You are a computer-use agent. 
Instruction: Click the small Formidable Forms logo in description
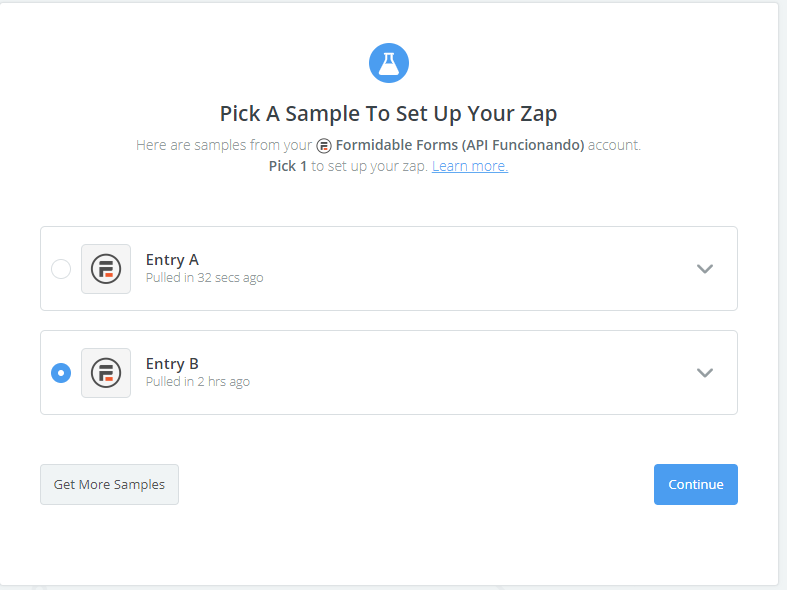point(324,146)
